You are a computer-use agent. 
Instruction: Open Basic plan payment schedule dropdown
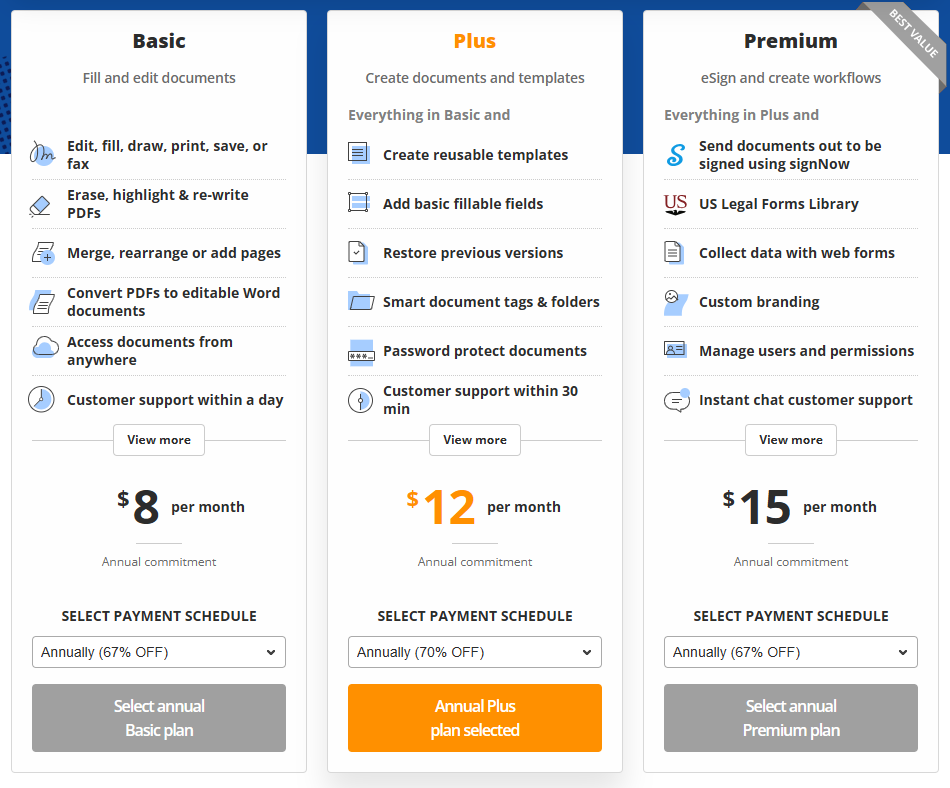tap(159, 652)
